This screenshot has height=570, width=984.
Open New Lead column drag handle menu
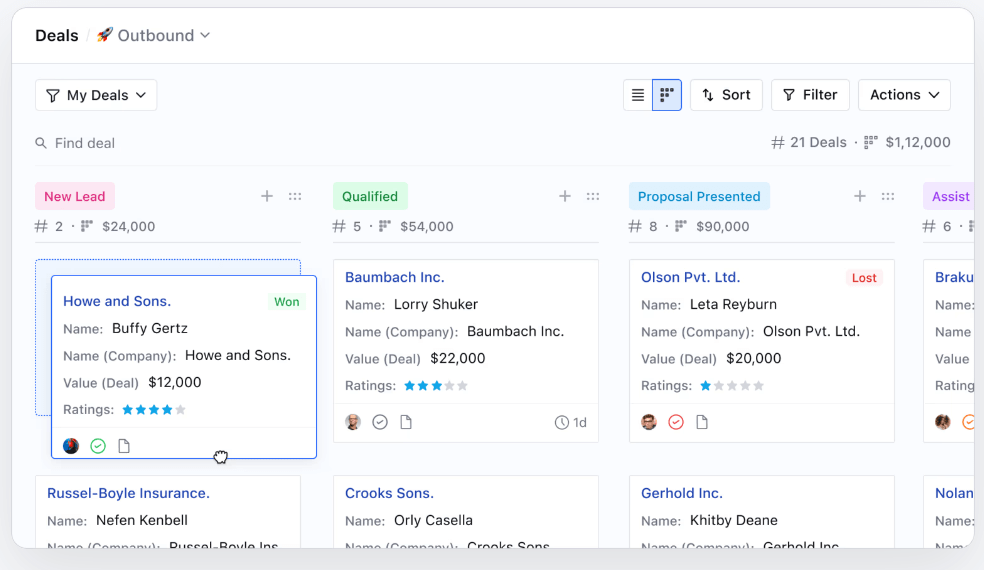click(295, 196)
